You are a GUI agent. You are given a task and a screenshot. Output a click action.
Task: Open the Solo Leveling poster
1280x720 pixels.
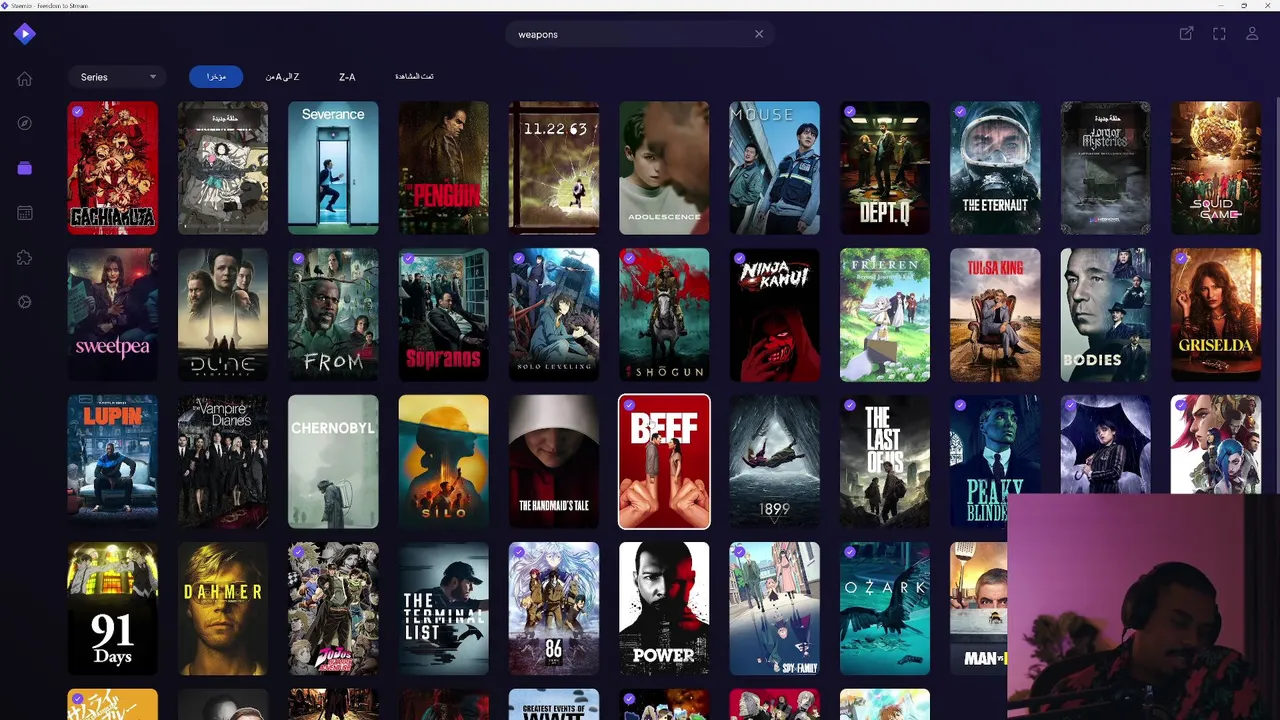pyautogui.click(x=554, y=315)
